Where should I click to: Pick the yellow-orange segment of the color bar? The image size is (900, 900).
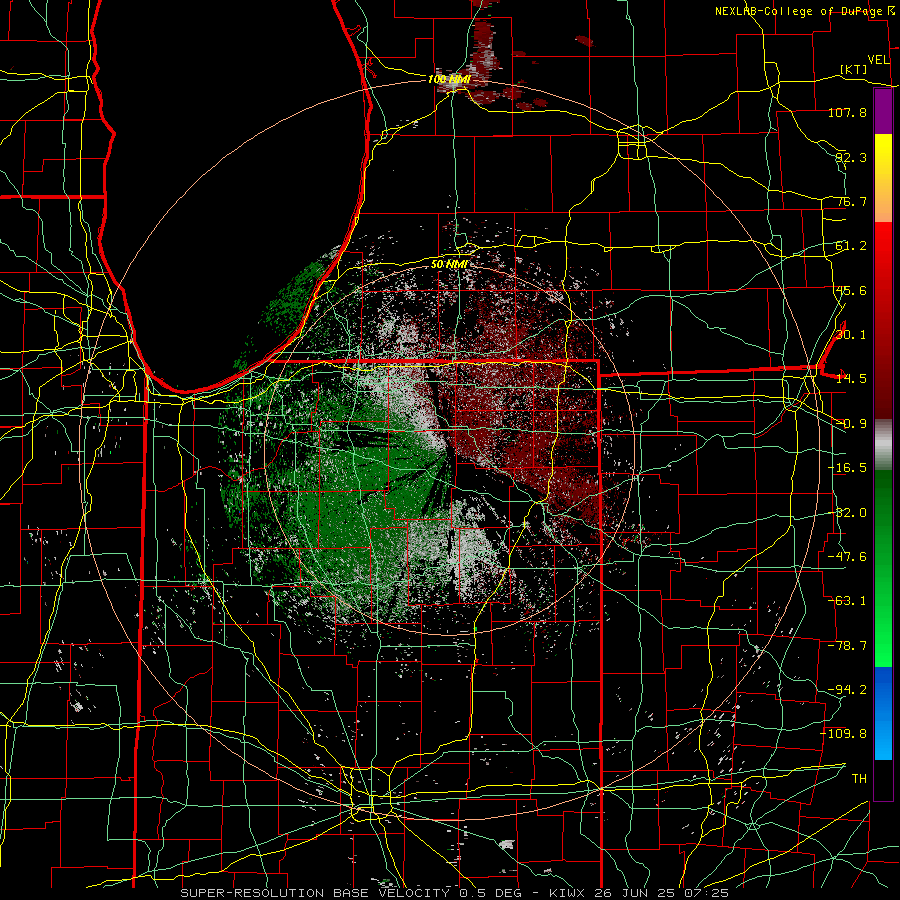(x=883, y=179)
